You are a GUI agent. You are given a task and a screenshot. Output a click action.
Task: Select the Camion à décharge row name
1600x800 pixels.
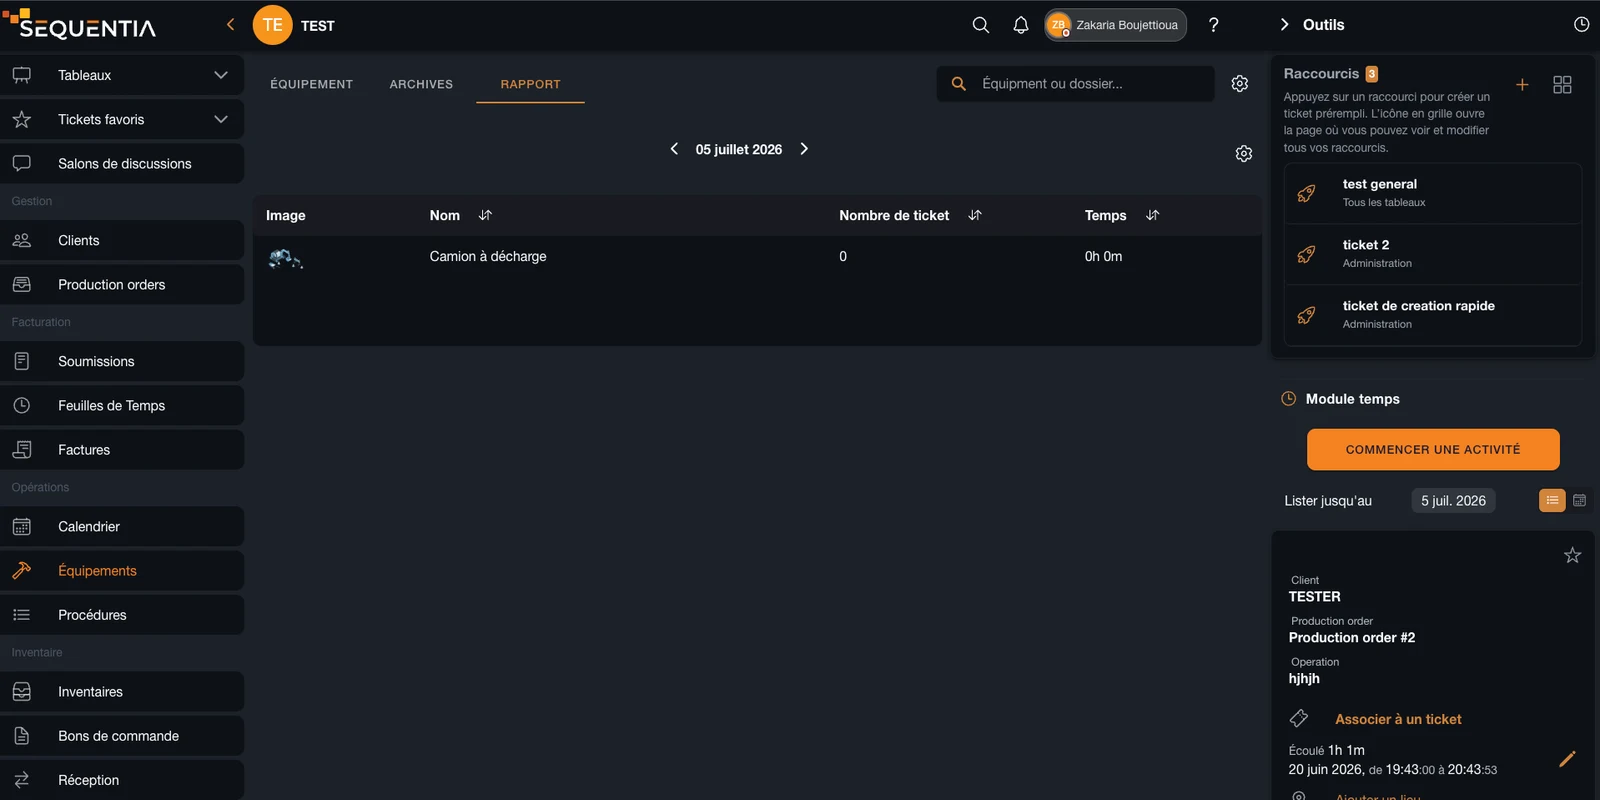coord(488,256)
